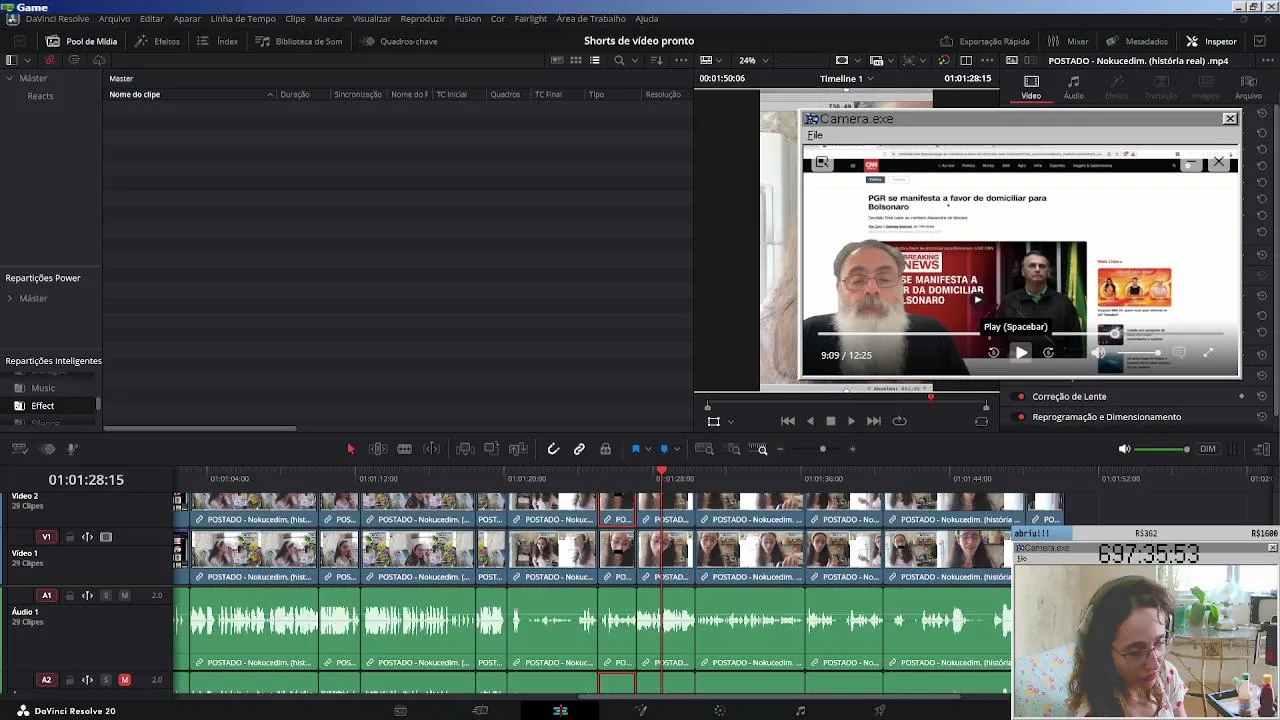This screenshot has width=1280, height=720.
Task: Select the Effect smart bin
Action: click(x=42, y=406)
